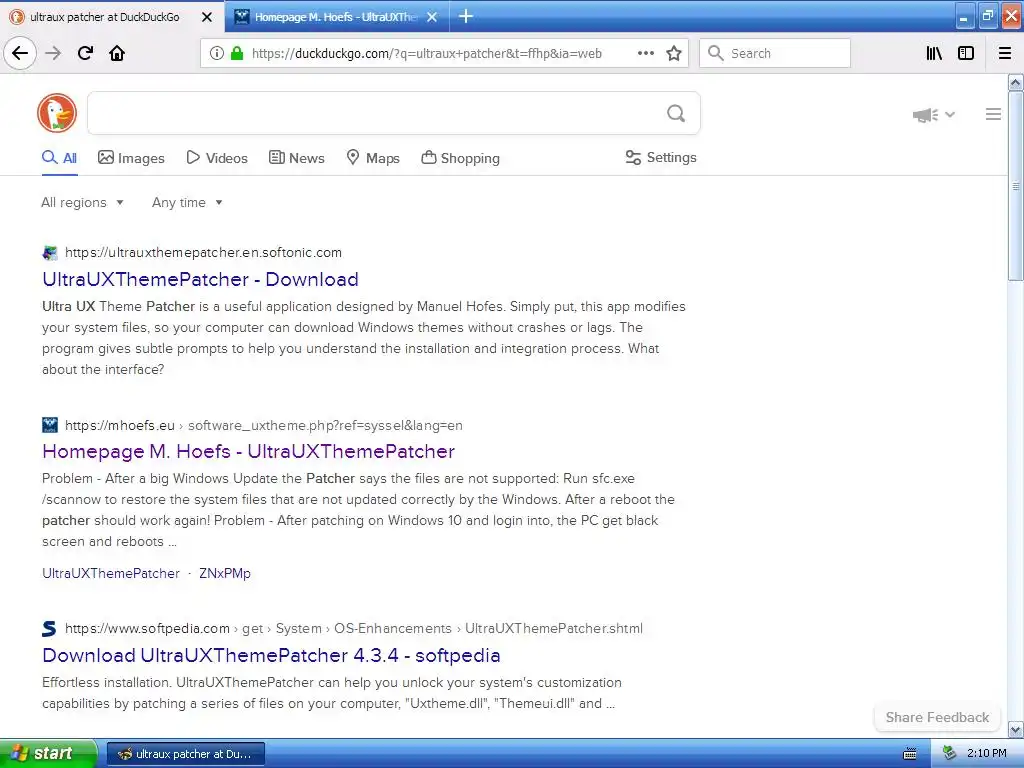Open the browser home page
The height and width of the screenshot is (768, 1024).
click(117, 53)
